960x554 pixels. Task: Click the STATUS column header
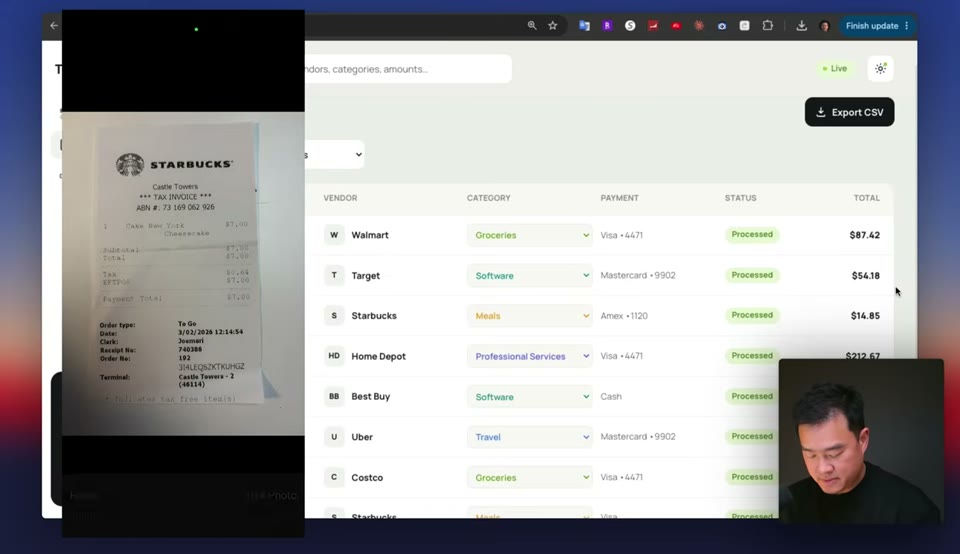click(x=740, y=198)
